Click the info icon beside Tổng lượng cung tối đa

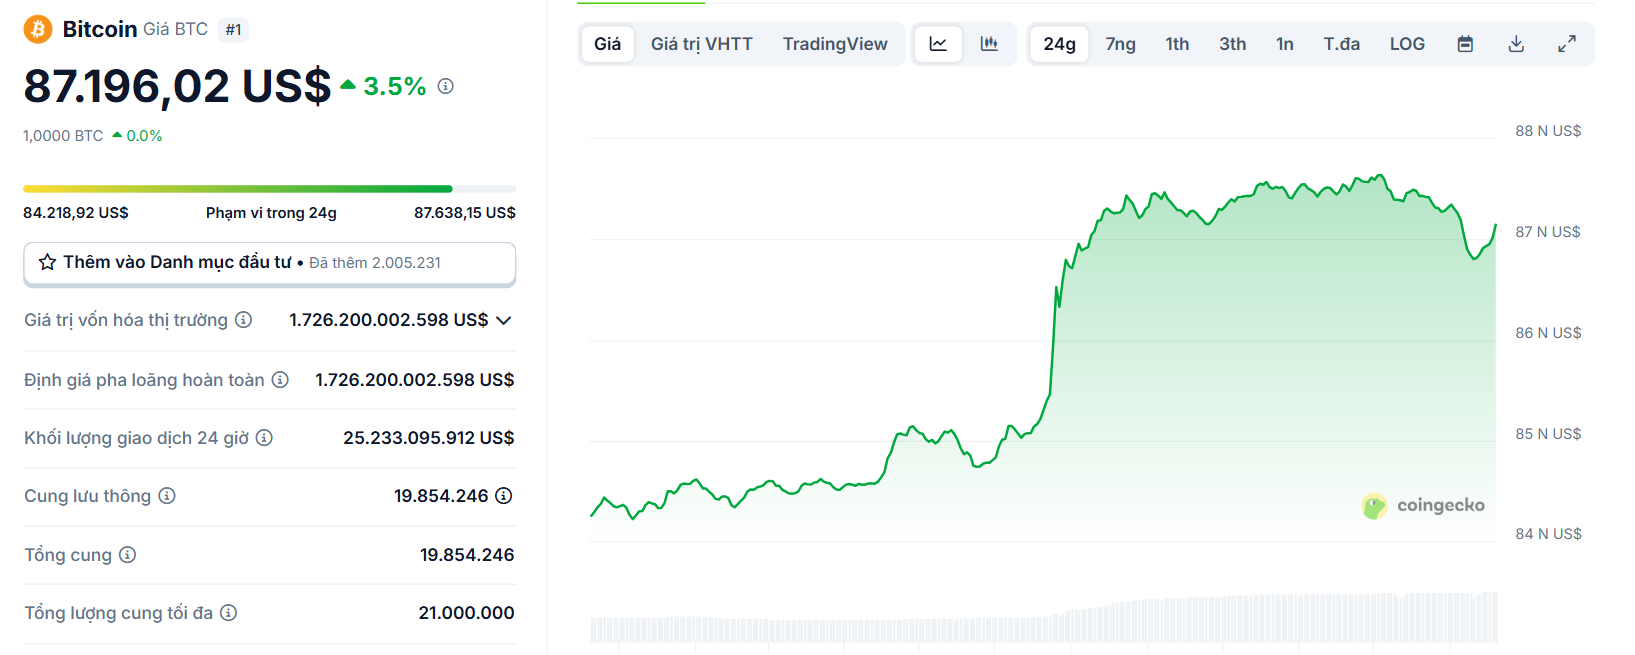click(x=229, y=613)
